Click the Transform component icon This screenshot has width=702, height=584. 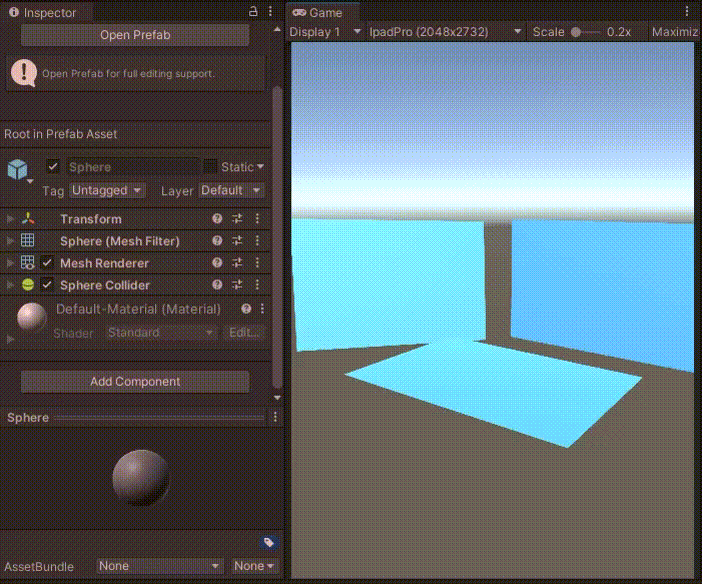tap(28, 219)
